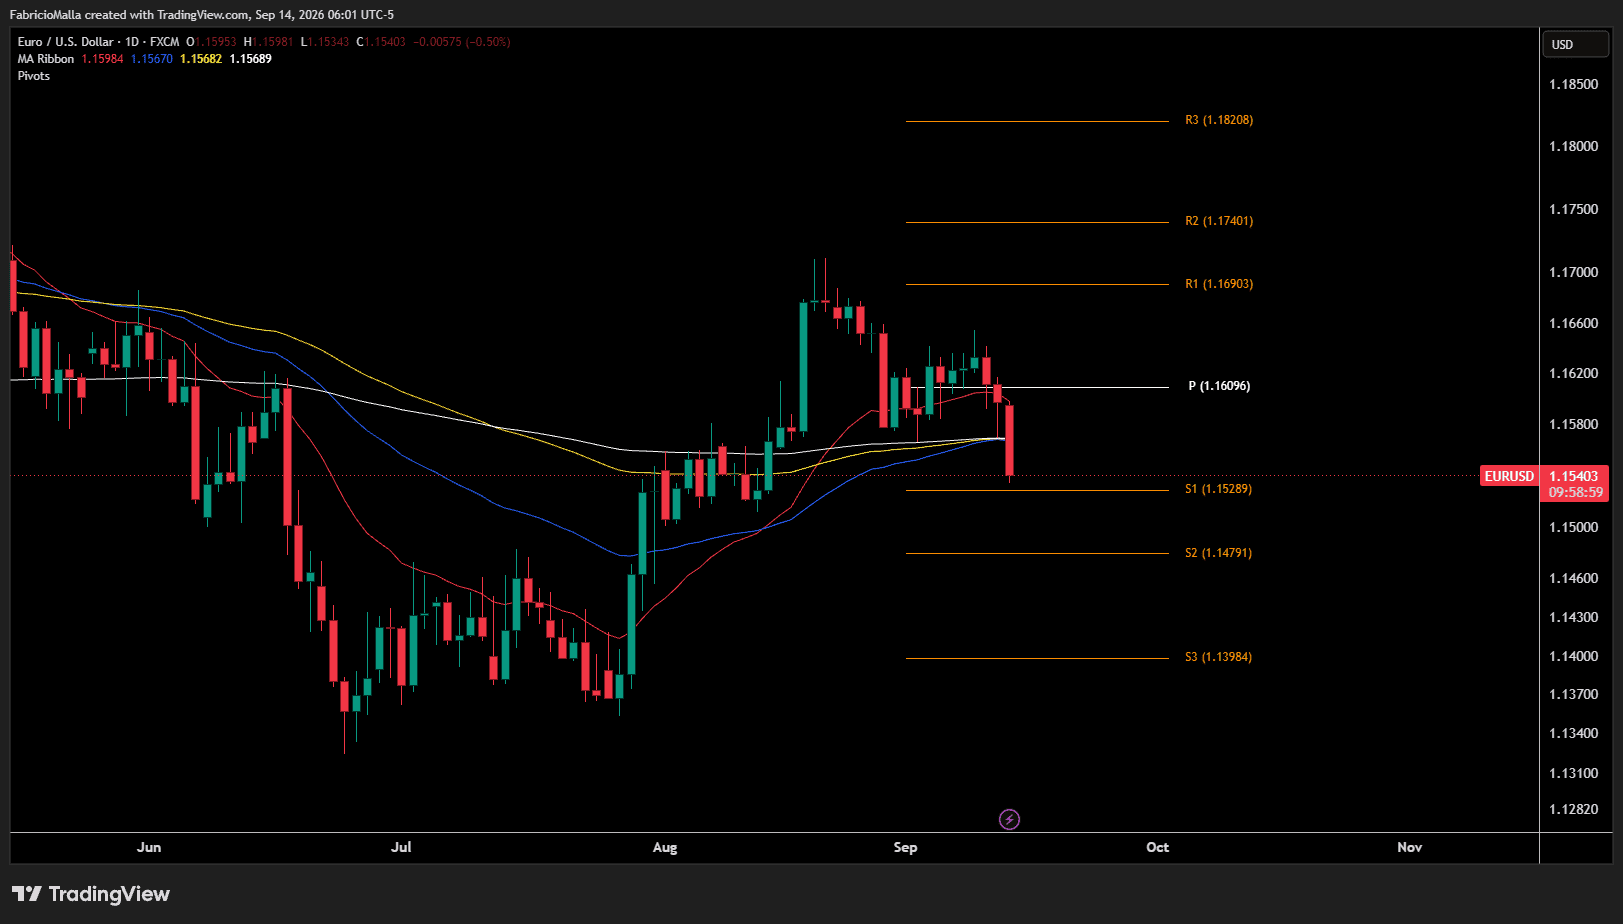The image size is (1623, 924).
Task: Open the USD currency dropdown
Action: (1575, 44)
